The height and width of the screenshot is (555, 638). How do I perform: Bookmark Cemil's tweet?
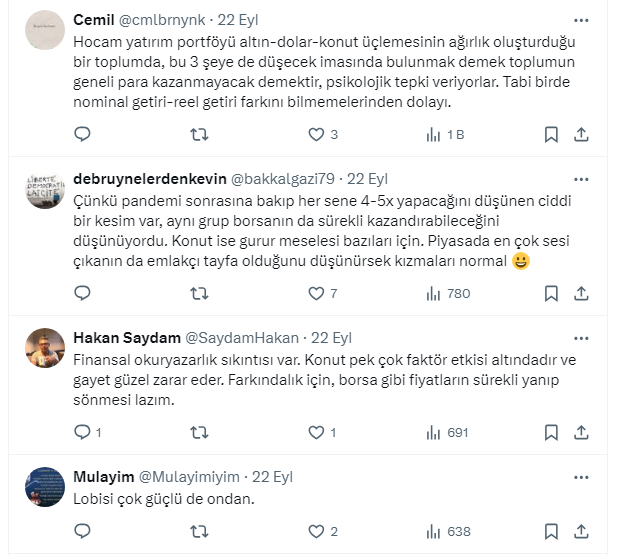(x=551, y=134)
